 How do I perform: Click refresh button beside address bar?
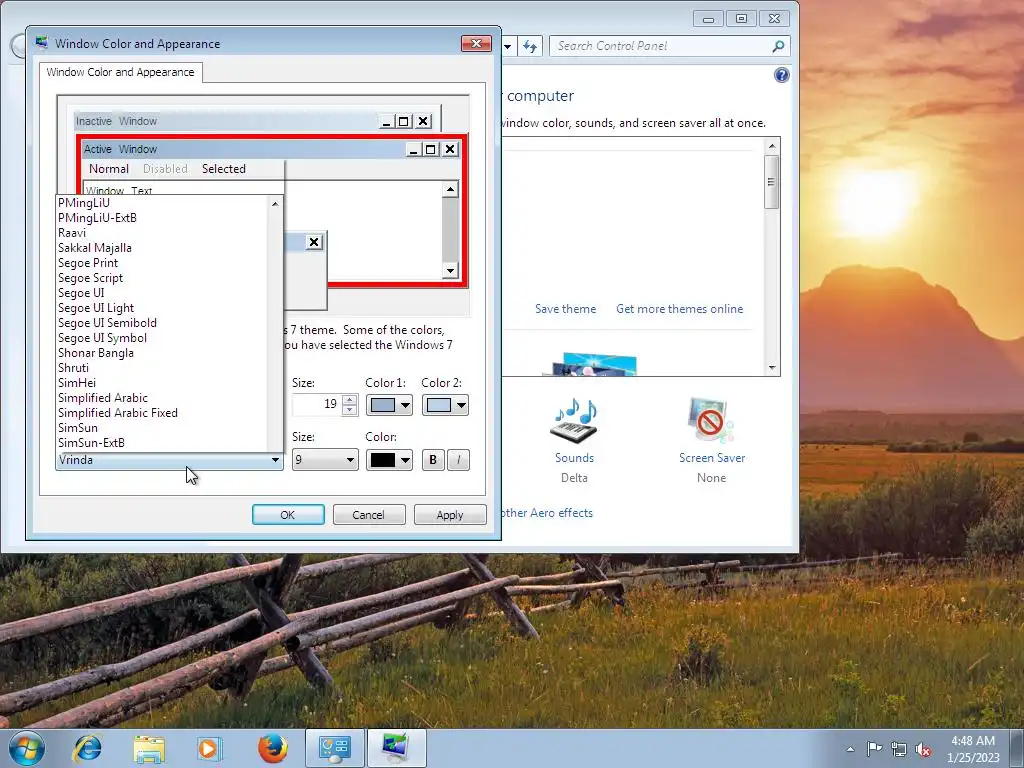(530, 46)
